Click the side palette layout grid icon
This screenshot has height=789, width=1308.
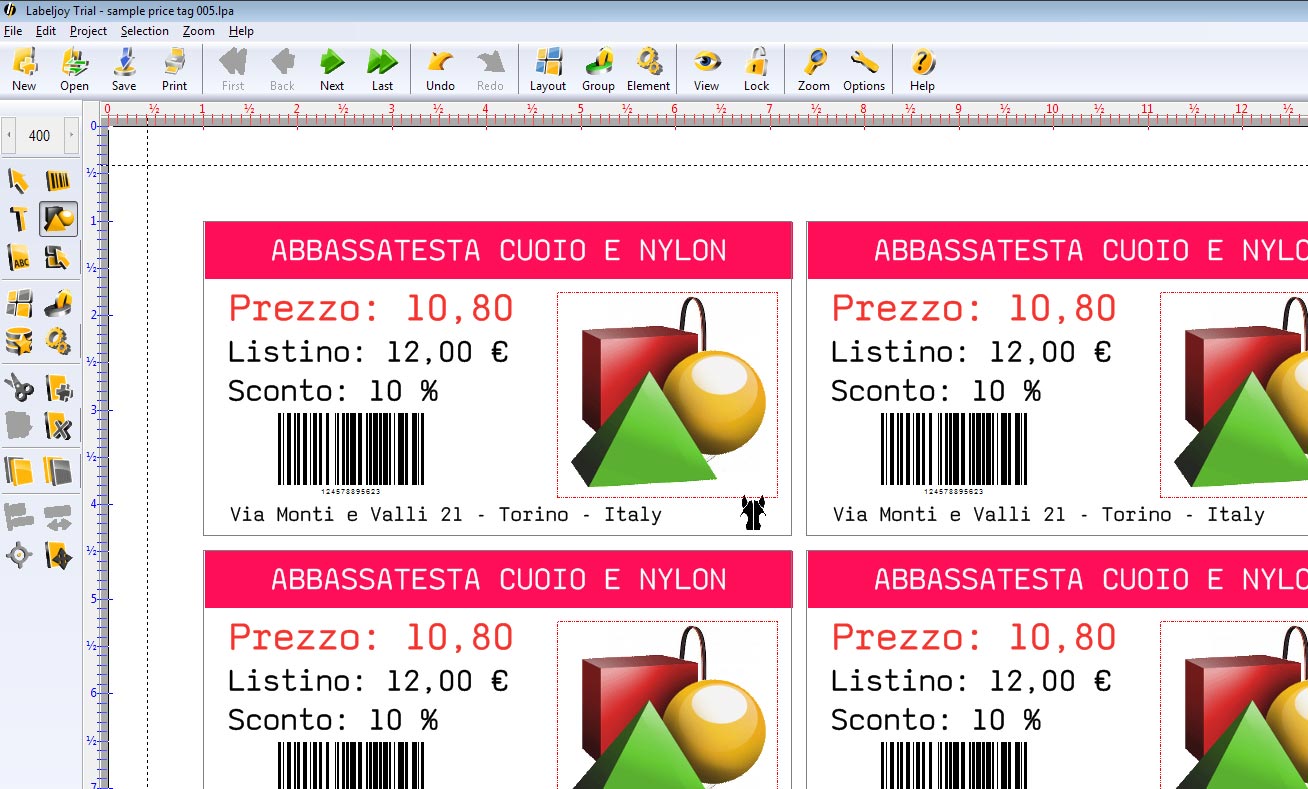[19, 302]
